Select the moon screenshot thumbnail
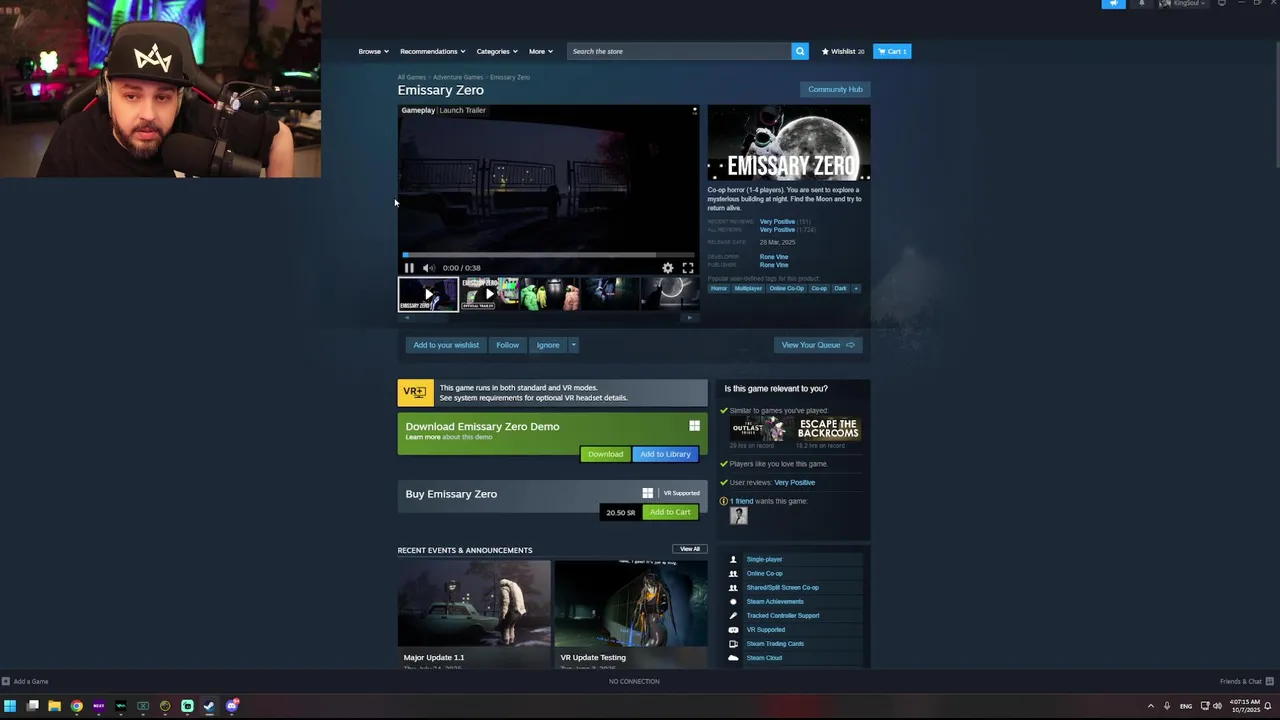Image resolution: width=1280 pixels, height=720 pixels. (670, 294)
